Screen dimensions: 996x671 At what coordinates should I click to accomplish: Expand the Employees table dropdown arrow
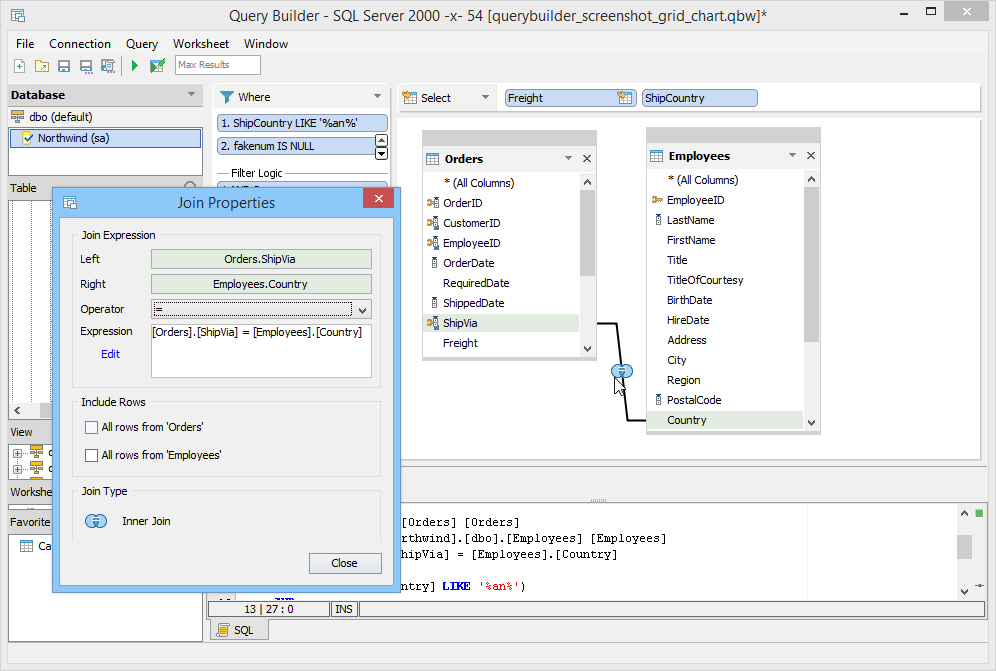coord(792,156)
